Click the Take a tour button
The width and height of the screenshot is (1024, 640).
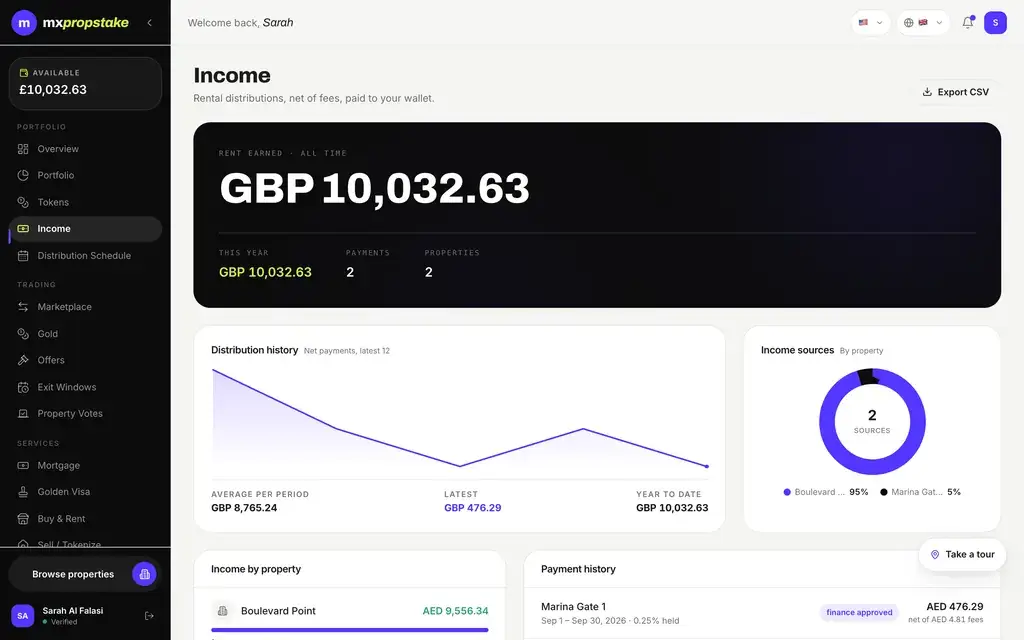click(962, 554)
